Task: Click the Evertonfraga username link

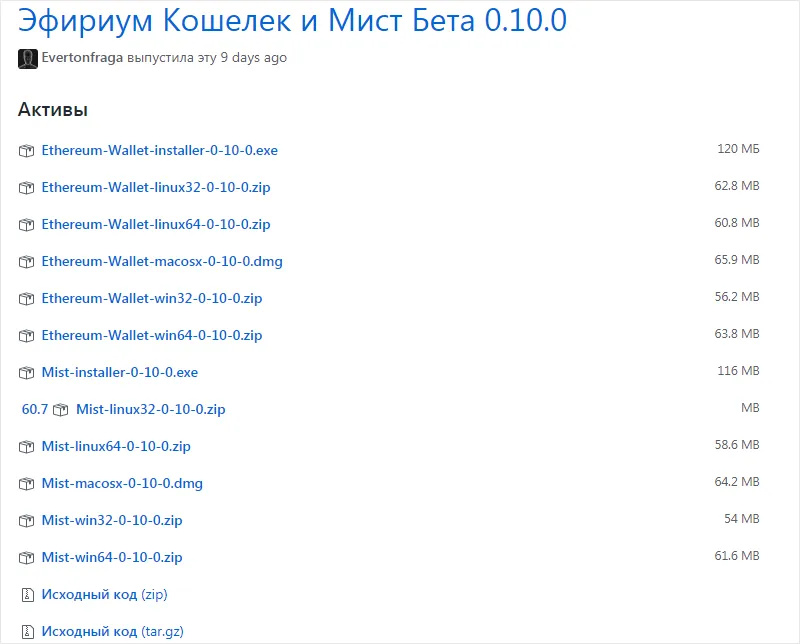Action: (76, 58)
